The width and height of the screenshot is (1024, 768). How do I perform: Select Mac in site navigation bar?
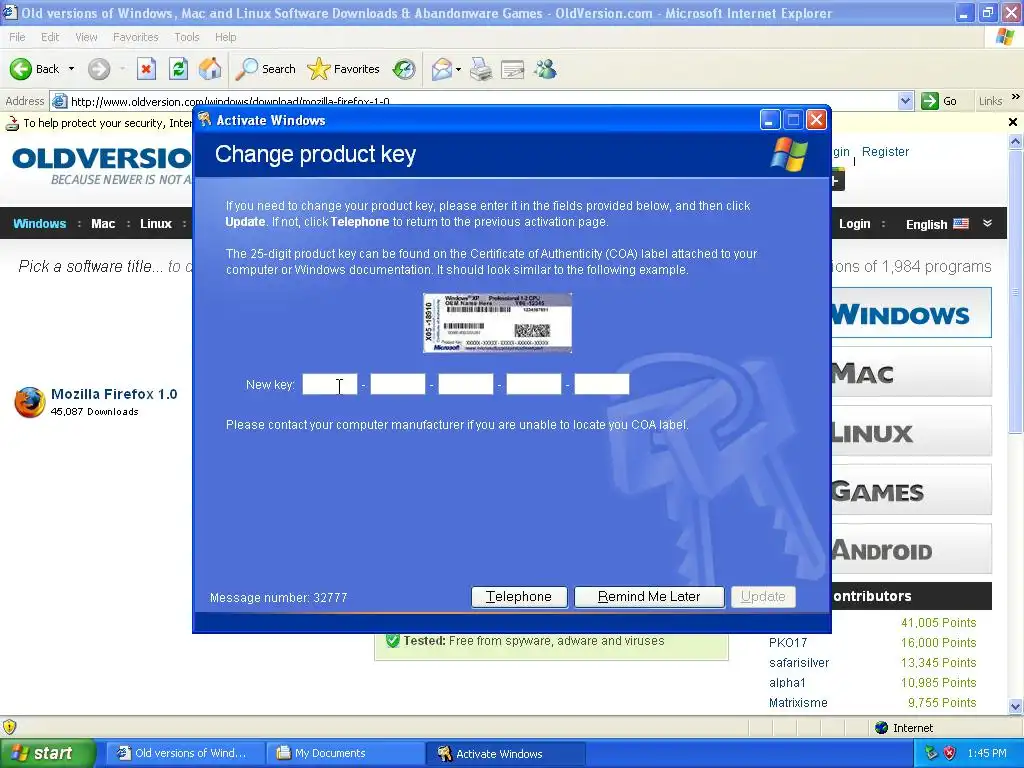tap(103, 223)
